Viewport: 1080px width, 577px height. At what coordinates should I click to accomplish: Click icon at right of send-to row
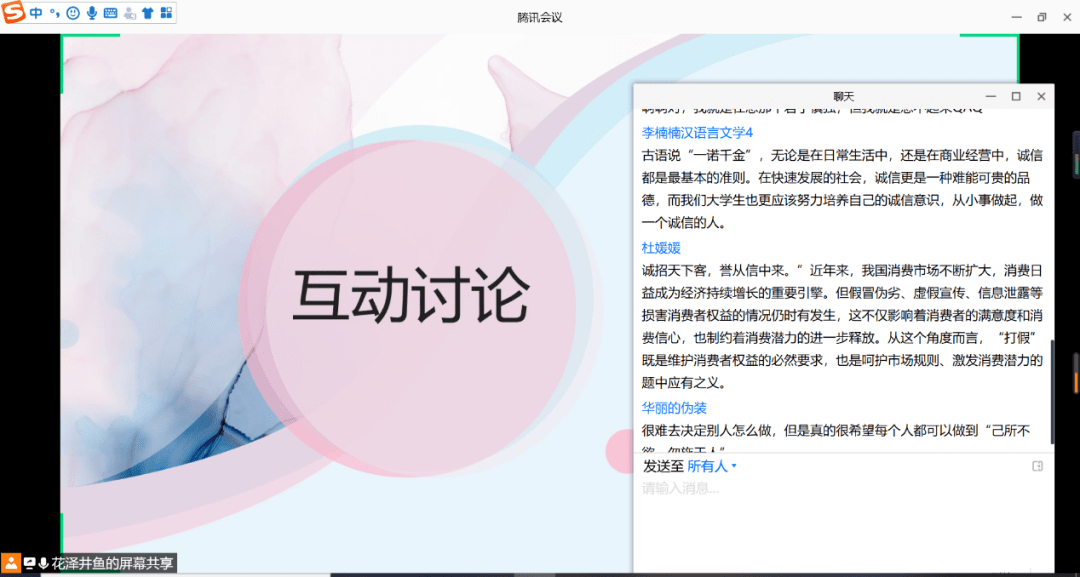click(1037, 466)
